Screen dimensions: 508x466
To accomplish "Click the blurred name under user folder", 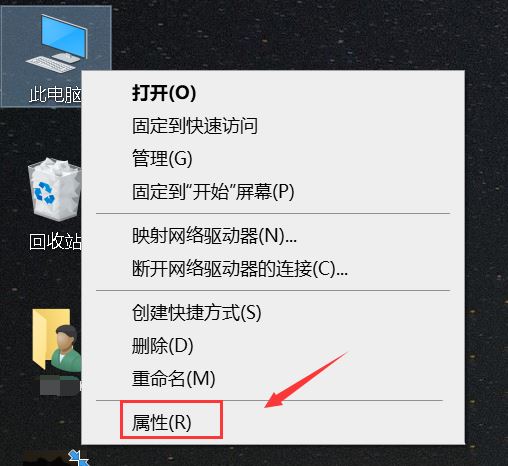I will click(x=61, y=386).
